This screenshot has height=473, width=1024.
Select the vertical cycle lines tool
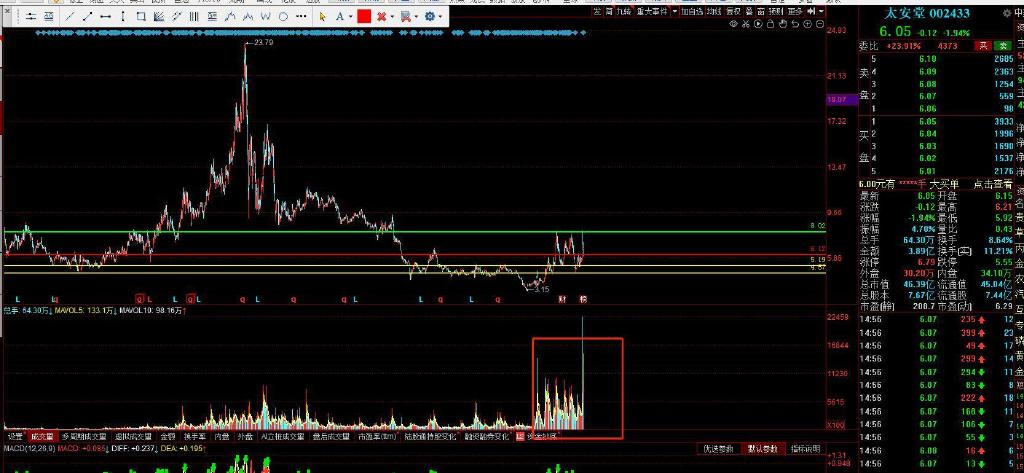(x=194, y=16)
